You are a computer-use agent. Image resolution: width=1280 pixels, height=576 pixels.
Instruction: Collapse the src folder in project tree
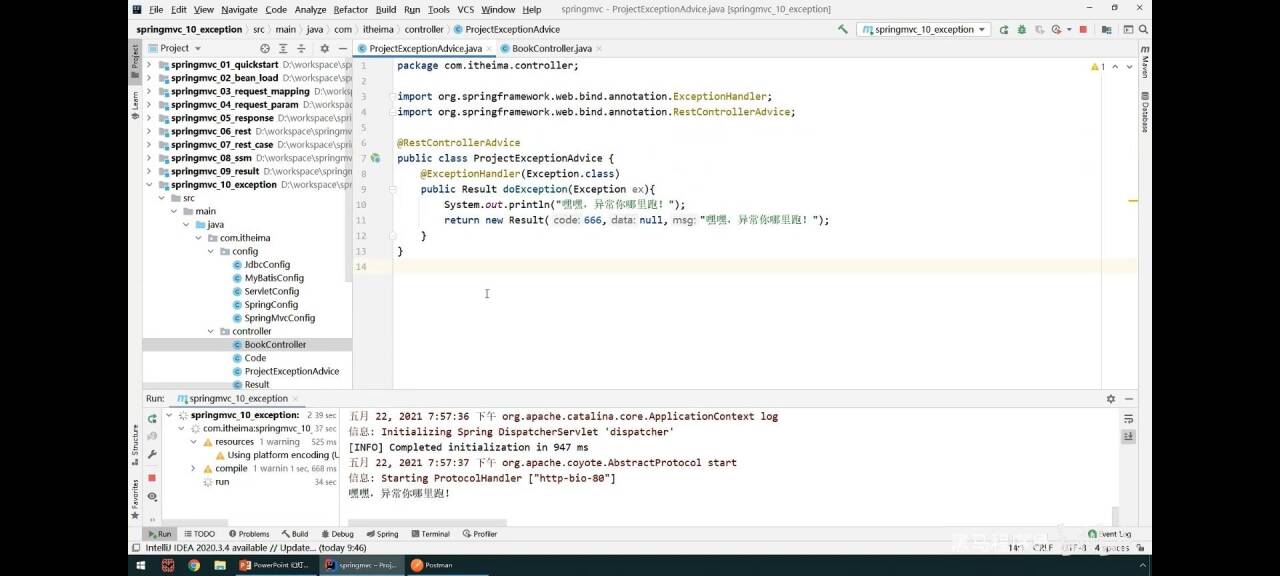click(161, 198)
